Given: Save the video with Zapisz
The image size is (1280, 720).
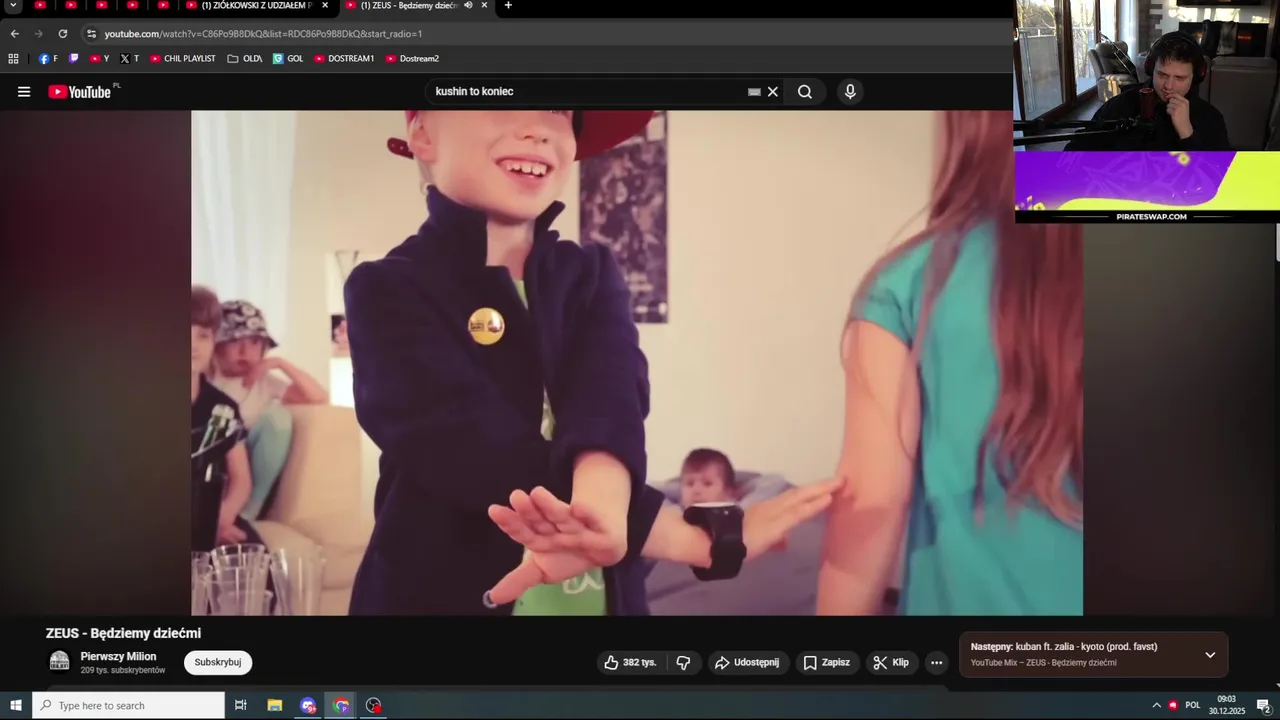Looking at the screenshot, I should 827,662.
